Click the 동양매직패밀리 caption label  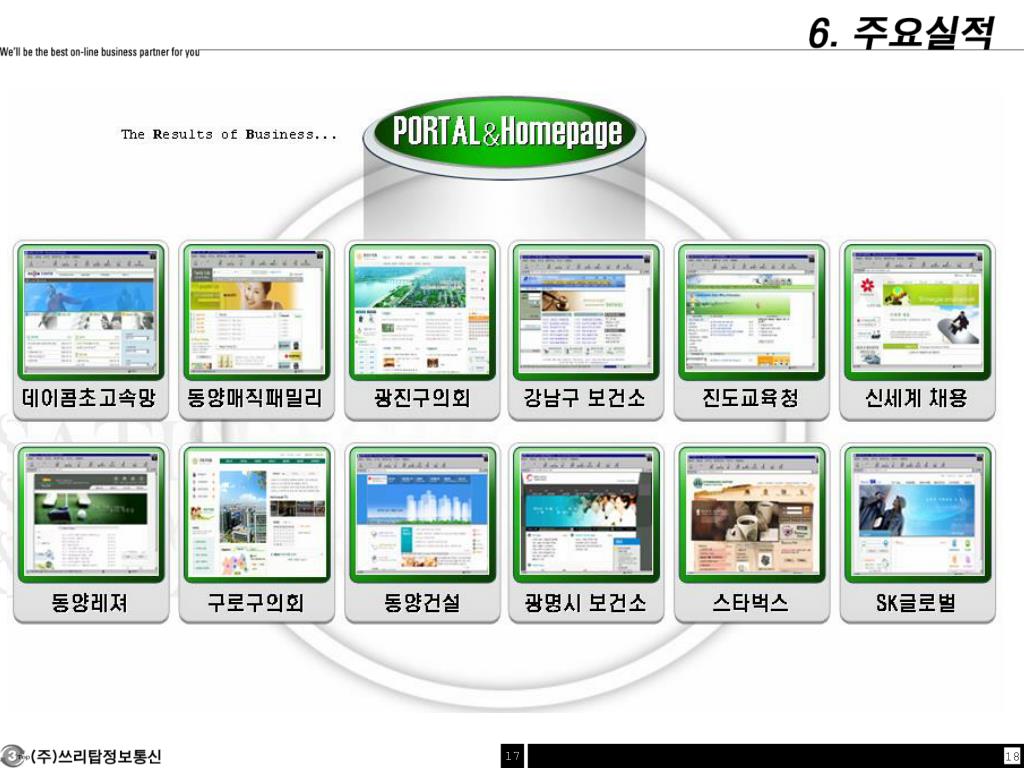(255, 398)
